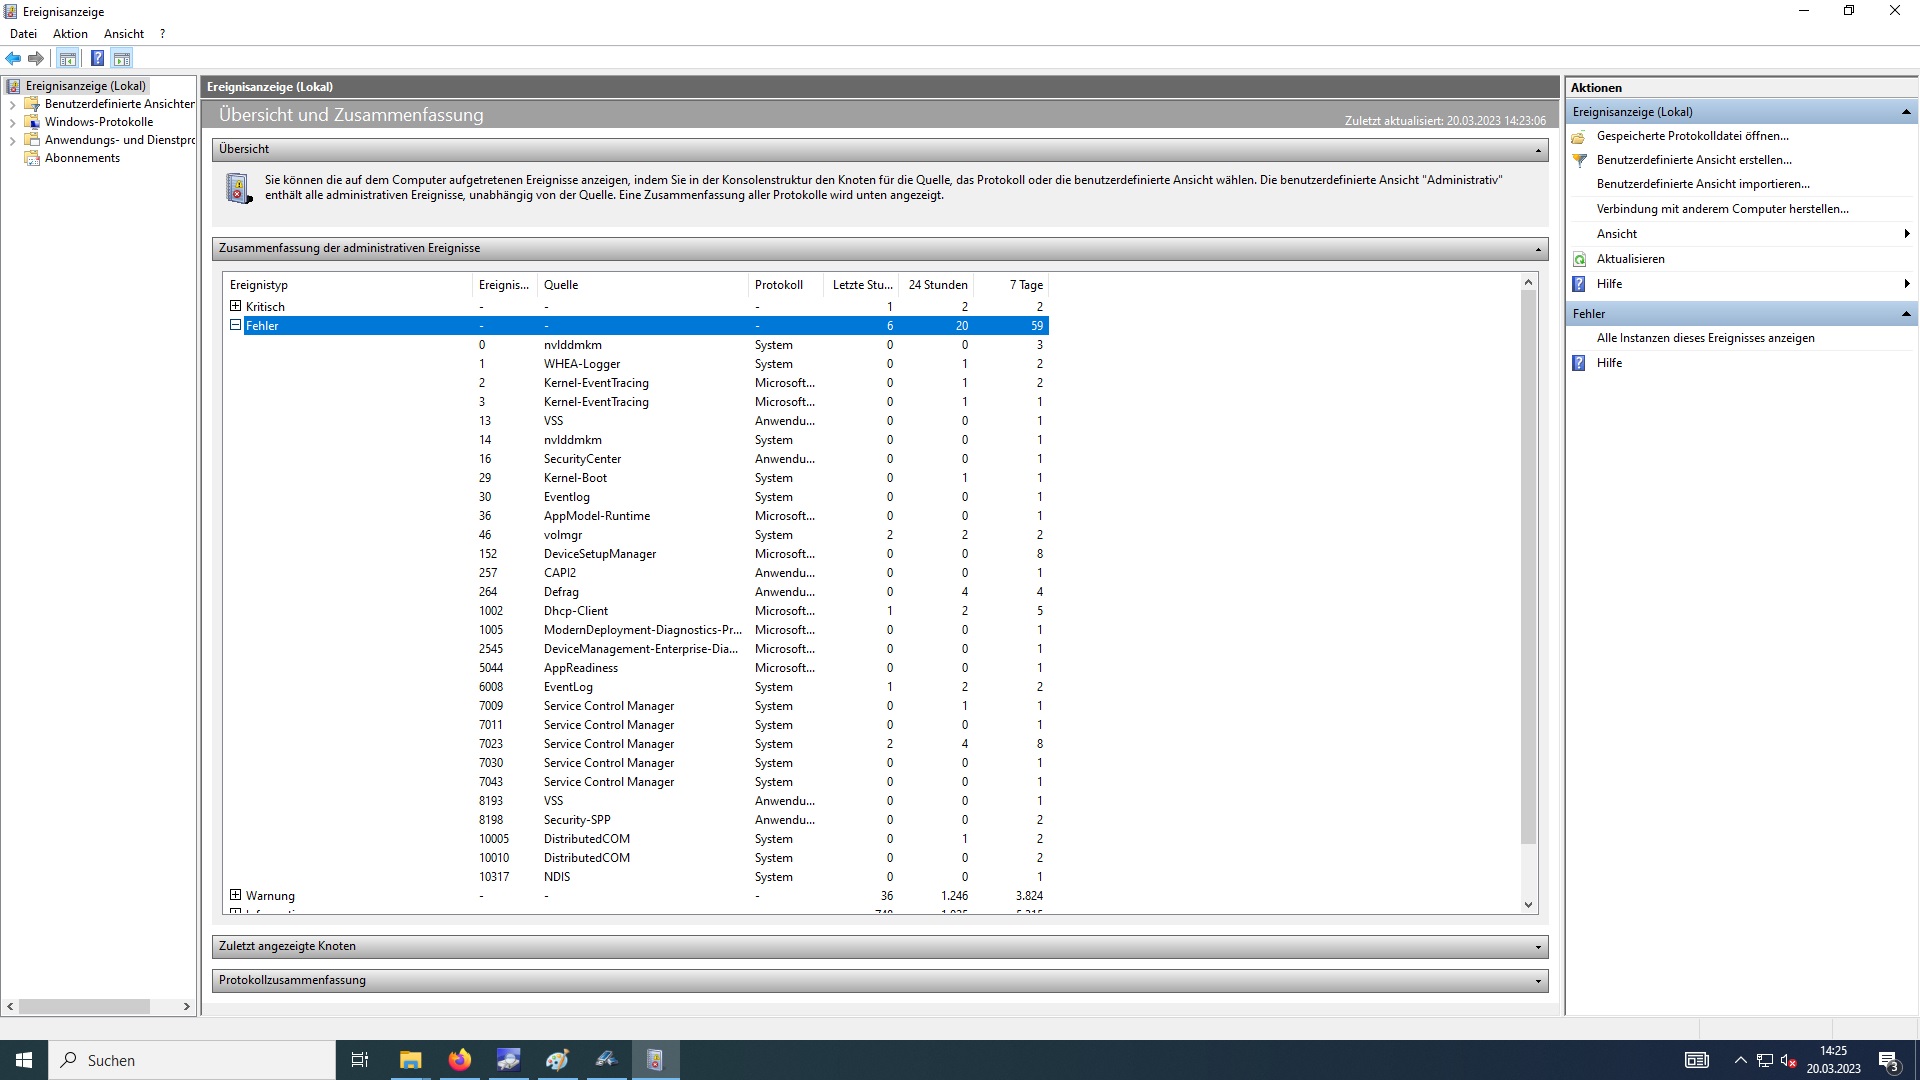1920x1080 pixels.
Task: Expand the Kritisch event type row
Action: point(236,306)
